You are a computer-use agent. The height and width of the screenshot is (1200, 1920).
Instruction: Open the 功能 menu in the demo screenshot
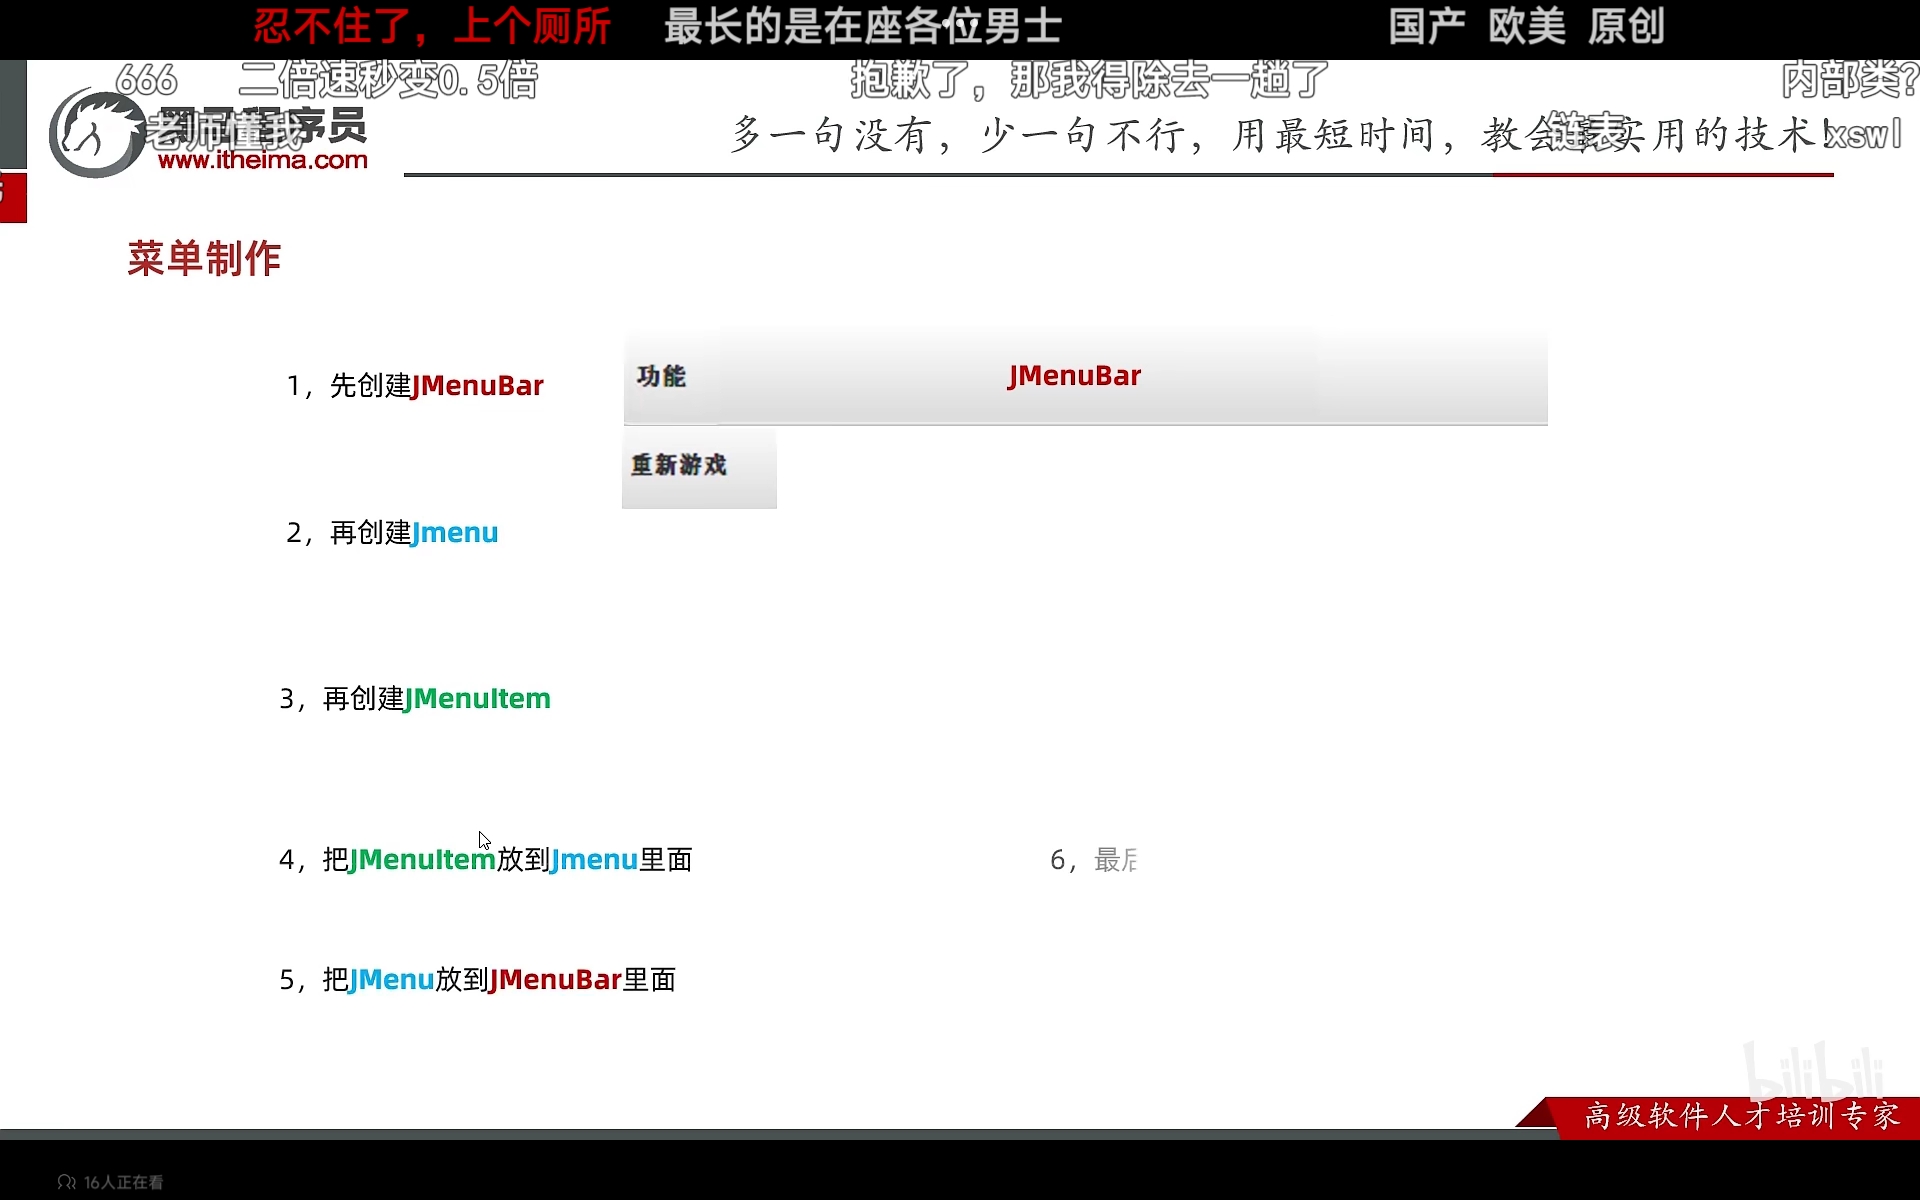[x=661, y=377]
